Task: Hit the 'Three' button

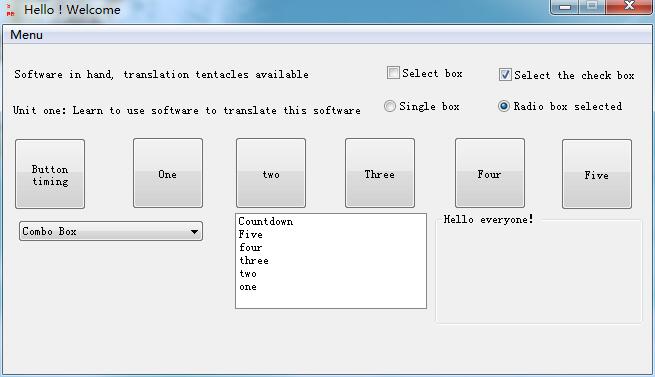Action: coord(380,173)
